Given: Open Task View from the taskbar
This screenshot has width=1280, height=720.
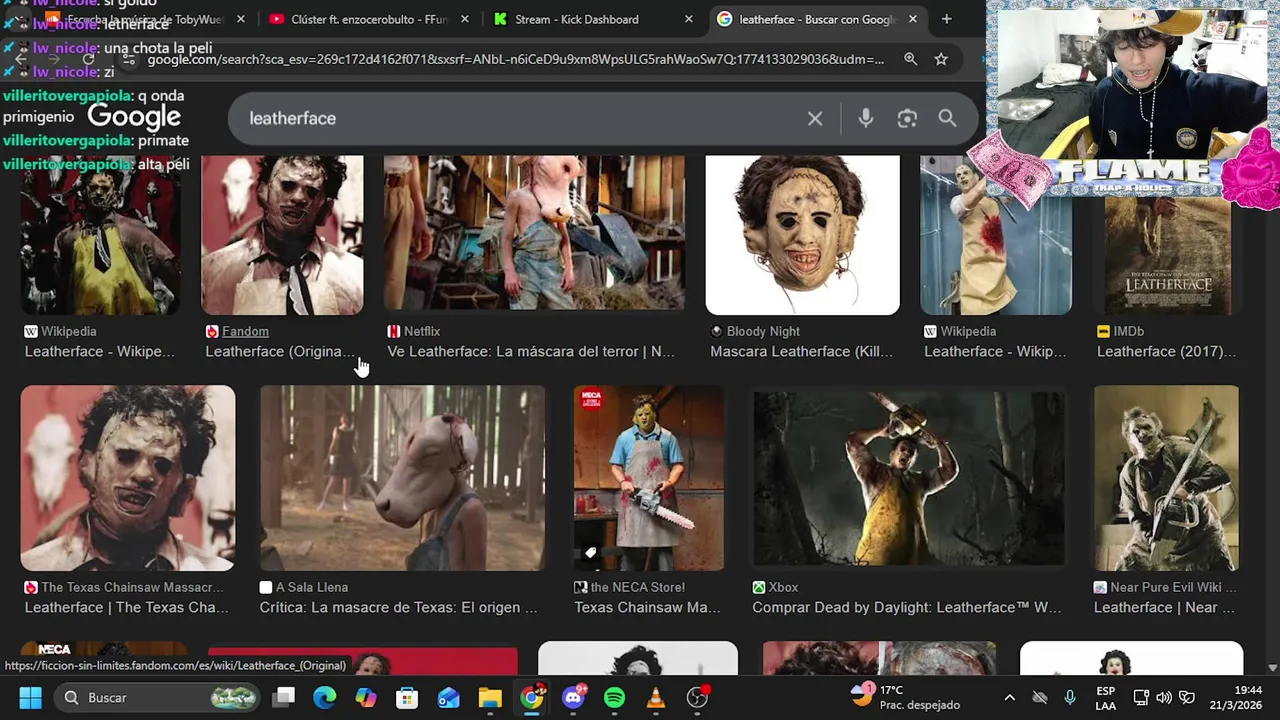Looking at the screenshot, I should (x=285, y=697).
